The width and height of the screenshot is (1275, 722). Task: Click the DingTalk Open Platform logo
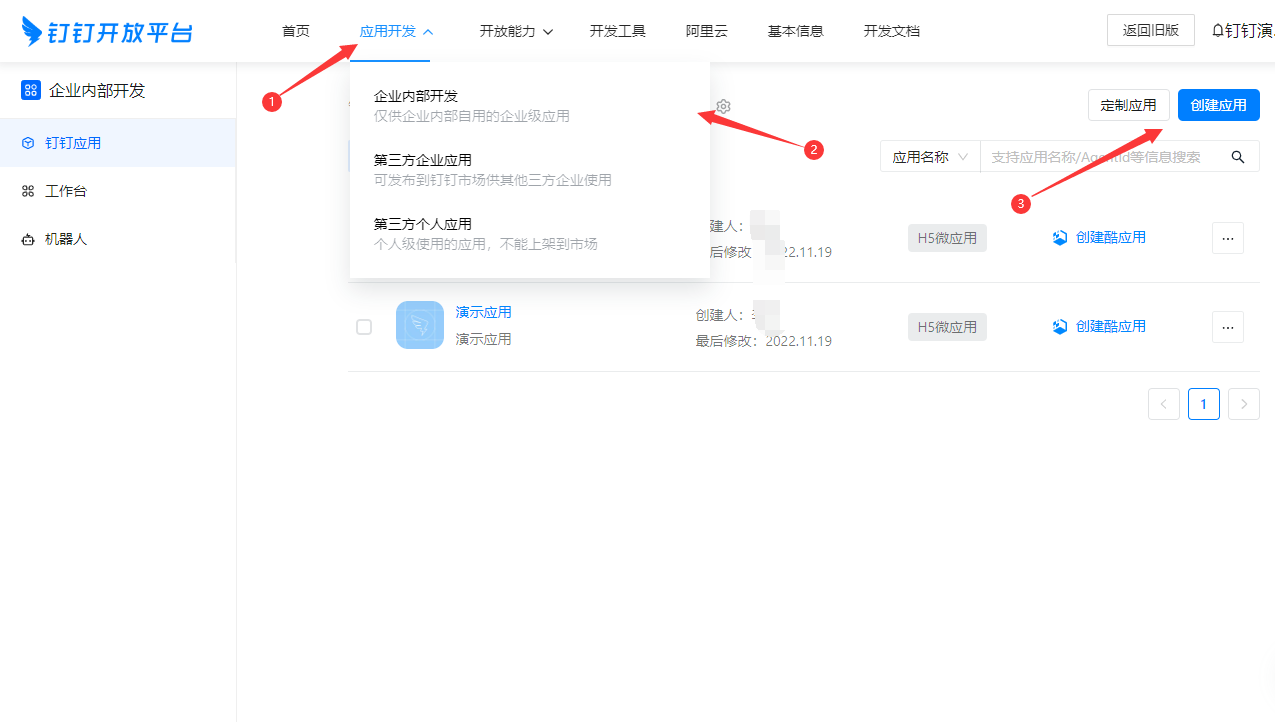pyautogui.click(x=107, y=31)
